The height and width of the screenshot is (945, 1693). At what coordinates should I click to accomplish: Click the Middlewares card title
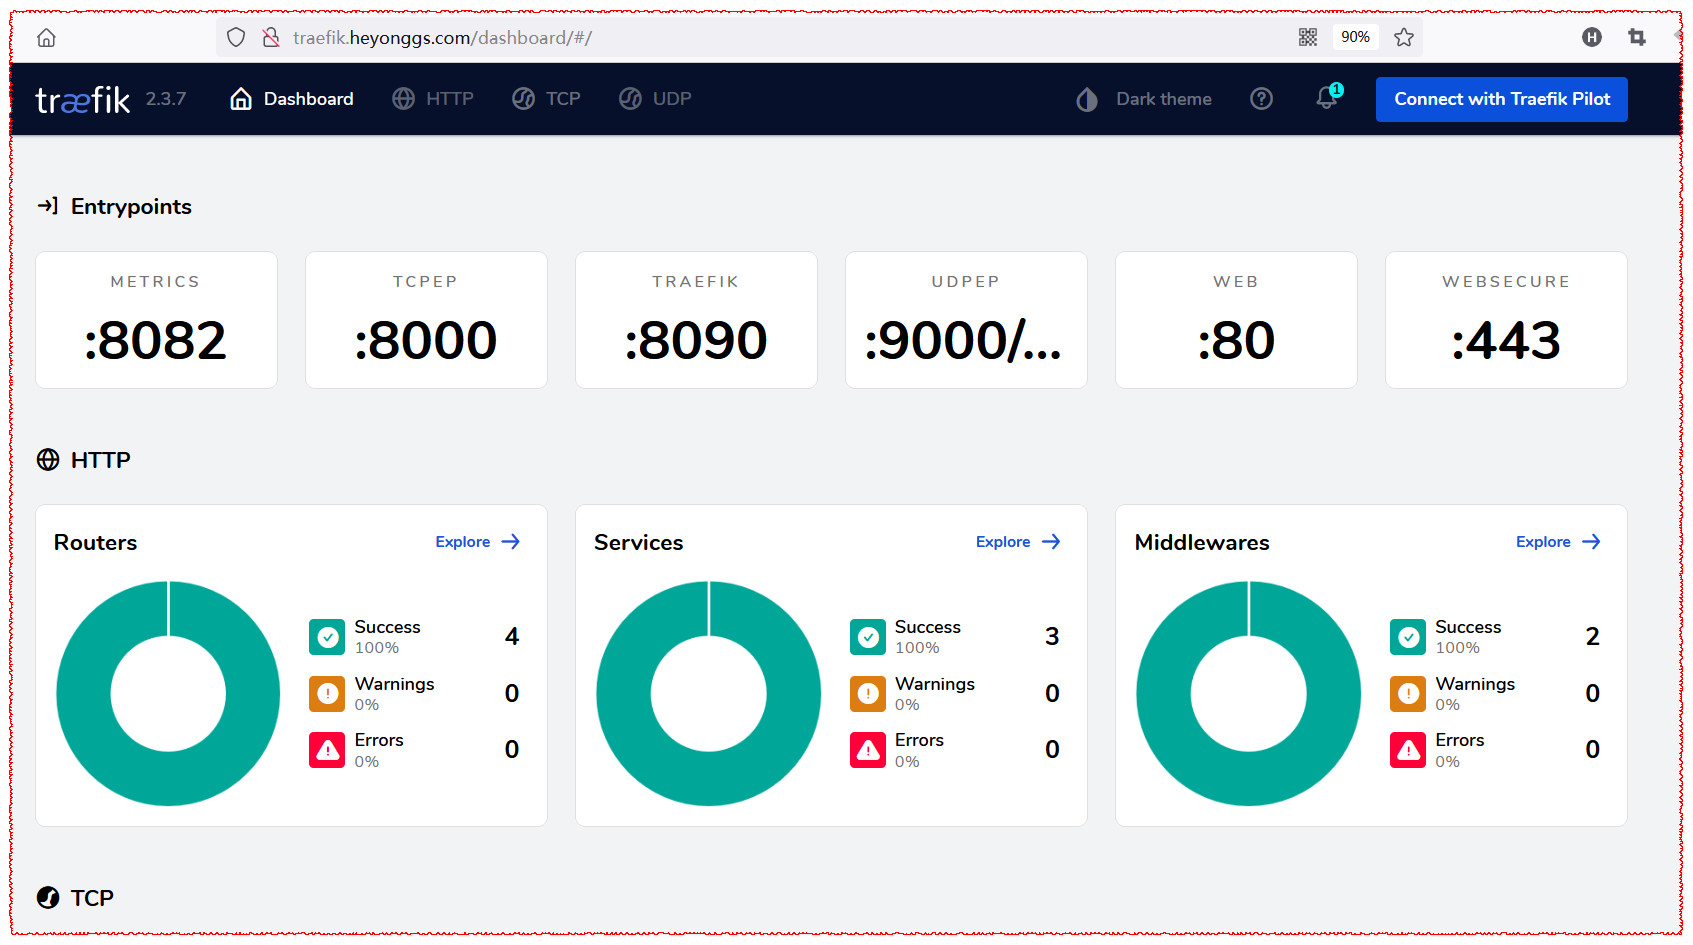point(1202,543)
